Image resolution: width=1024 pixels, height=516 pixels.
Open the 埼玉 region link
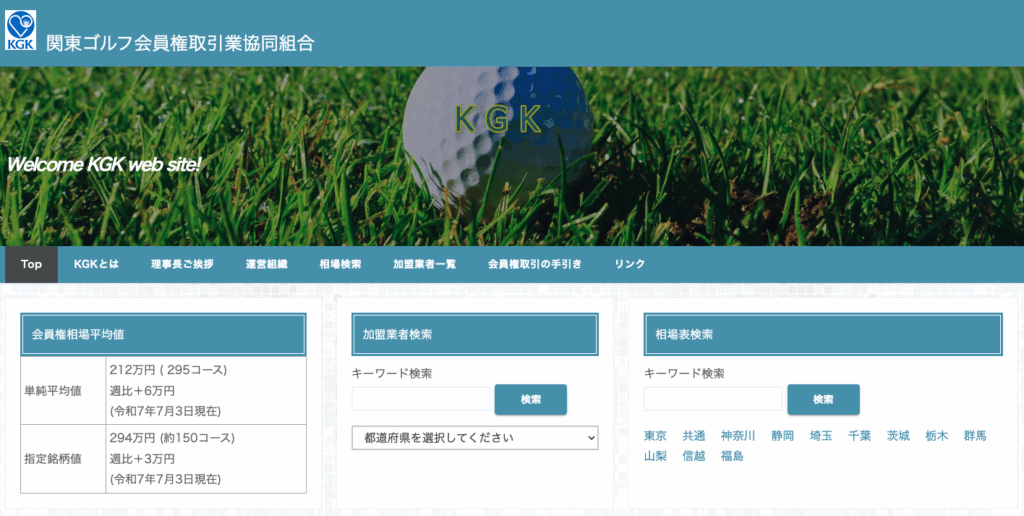tap(821, 436)
